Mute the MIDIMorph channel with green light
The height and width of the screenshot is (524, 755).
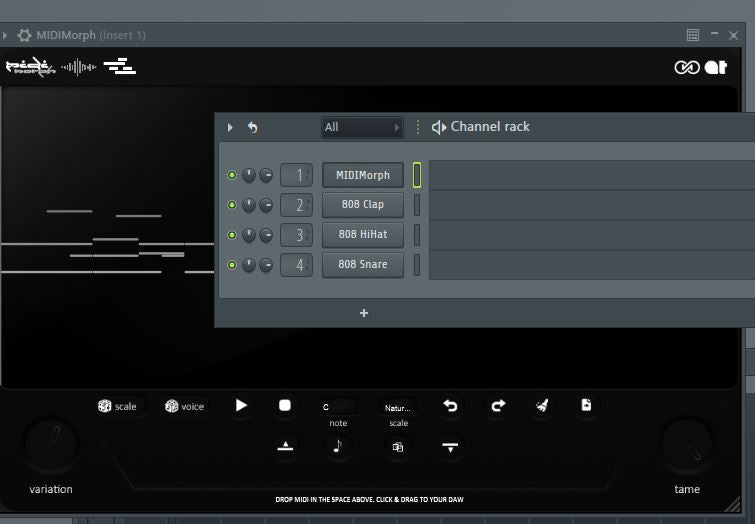click(232, 175)
